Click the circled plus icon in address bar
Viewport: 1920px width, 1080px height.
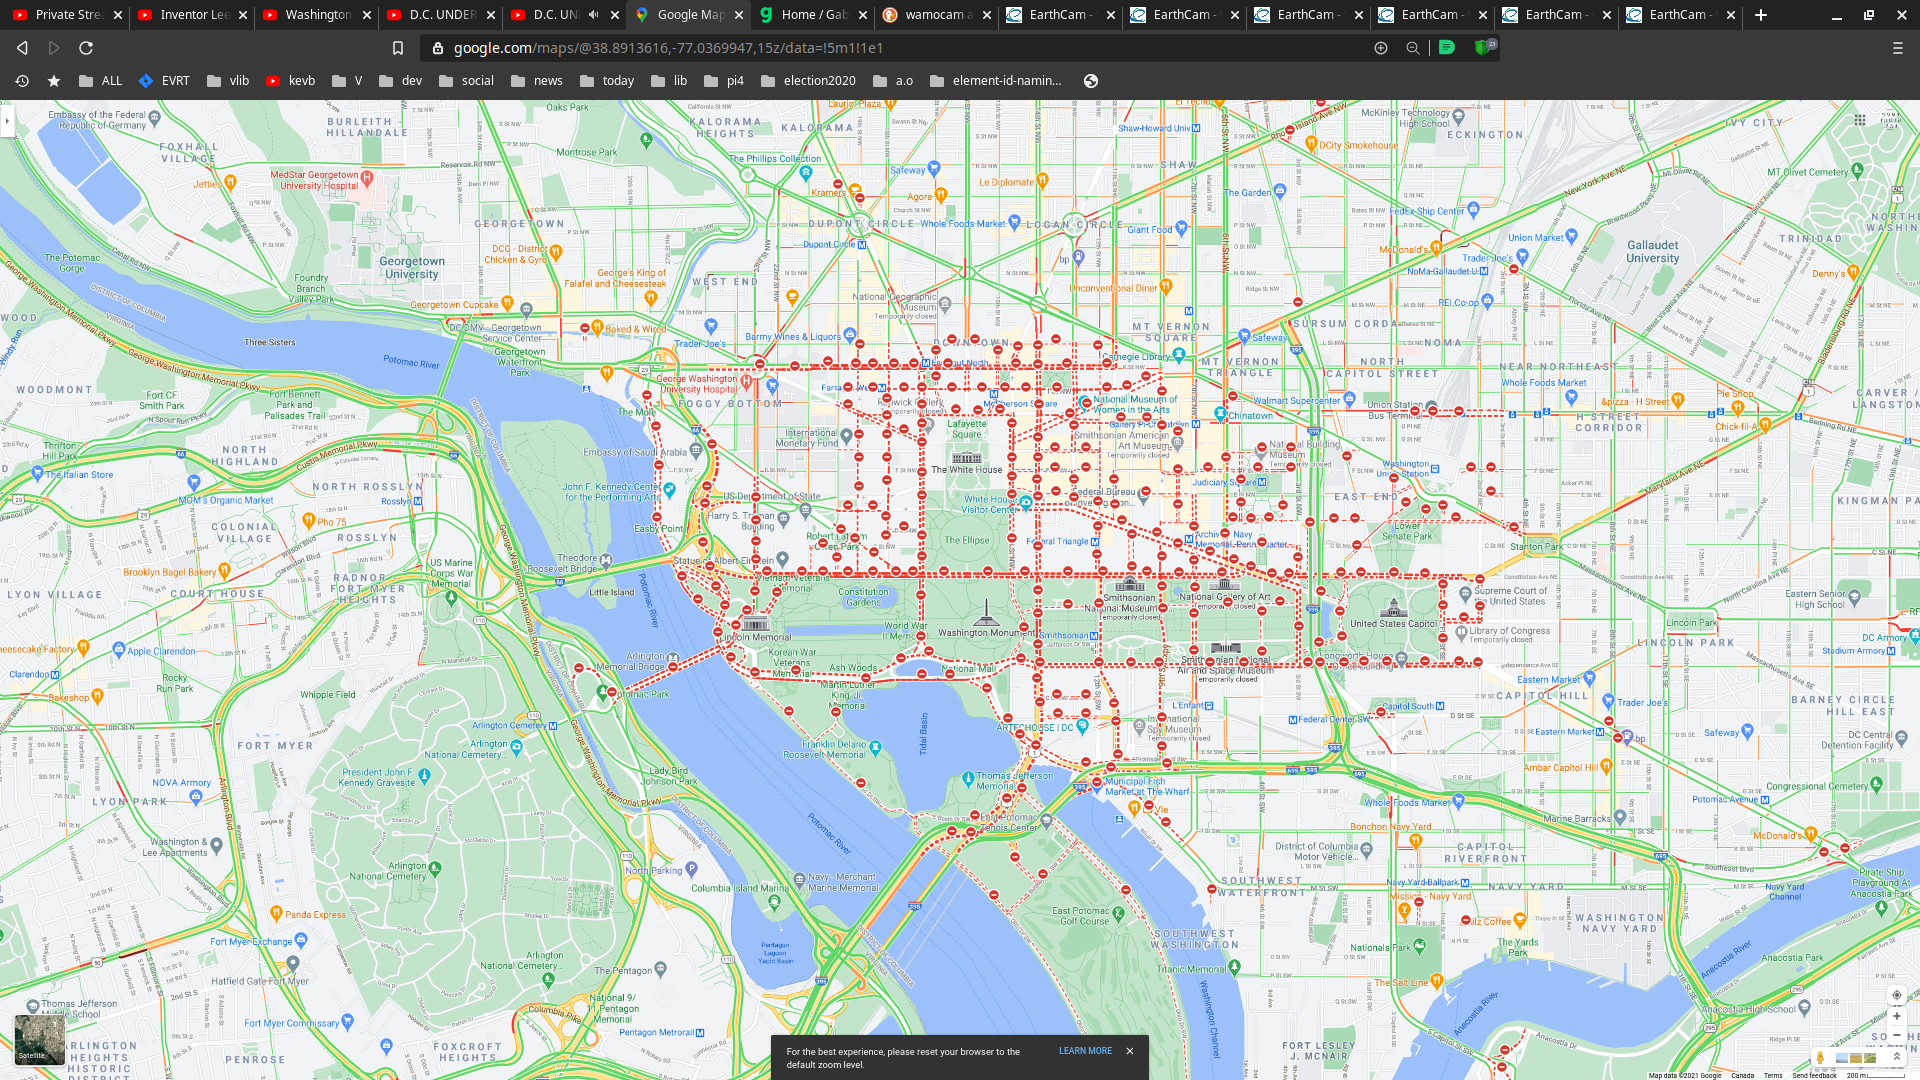1381,48
